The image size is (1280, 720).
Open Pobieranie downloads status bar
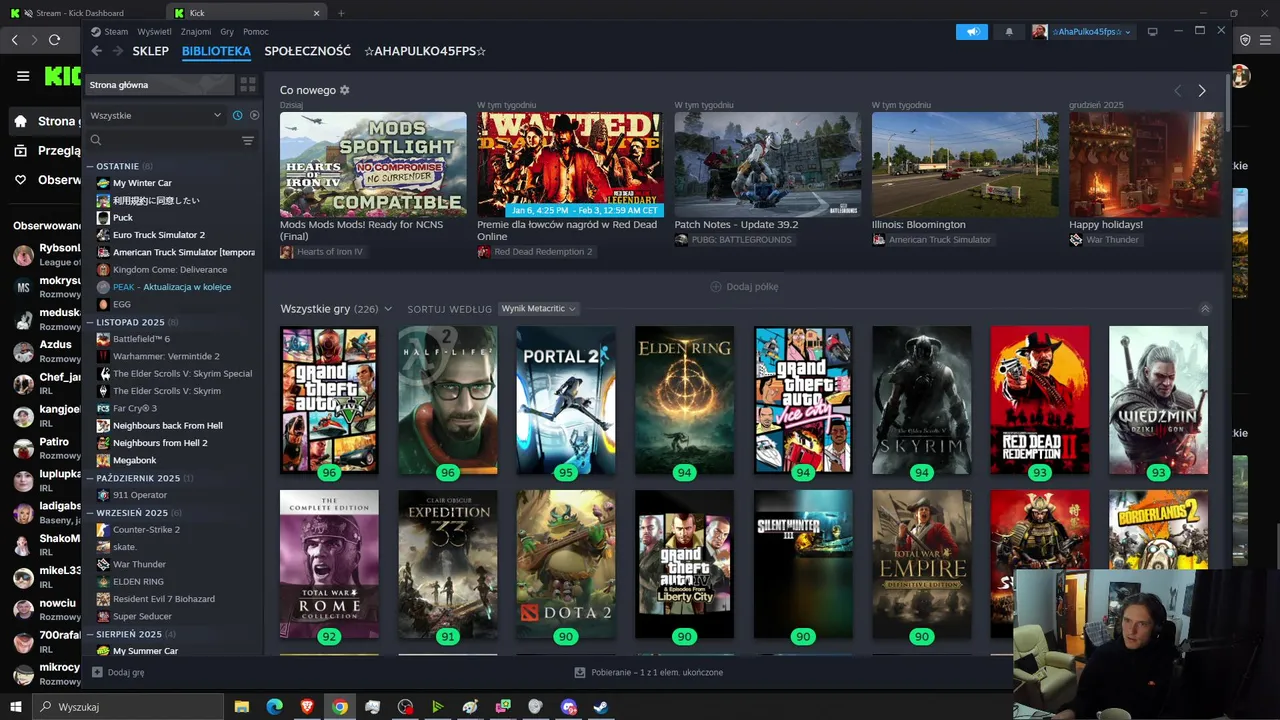[650, 672]
